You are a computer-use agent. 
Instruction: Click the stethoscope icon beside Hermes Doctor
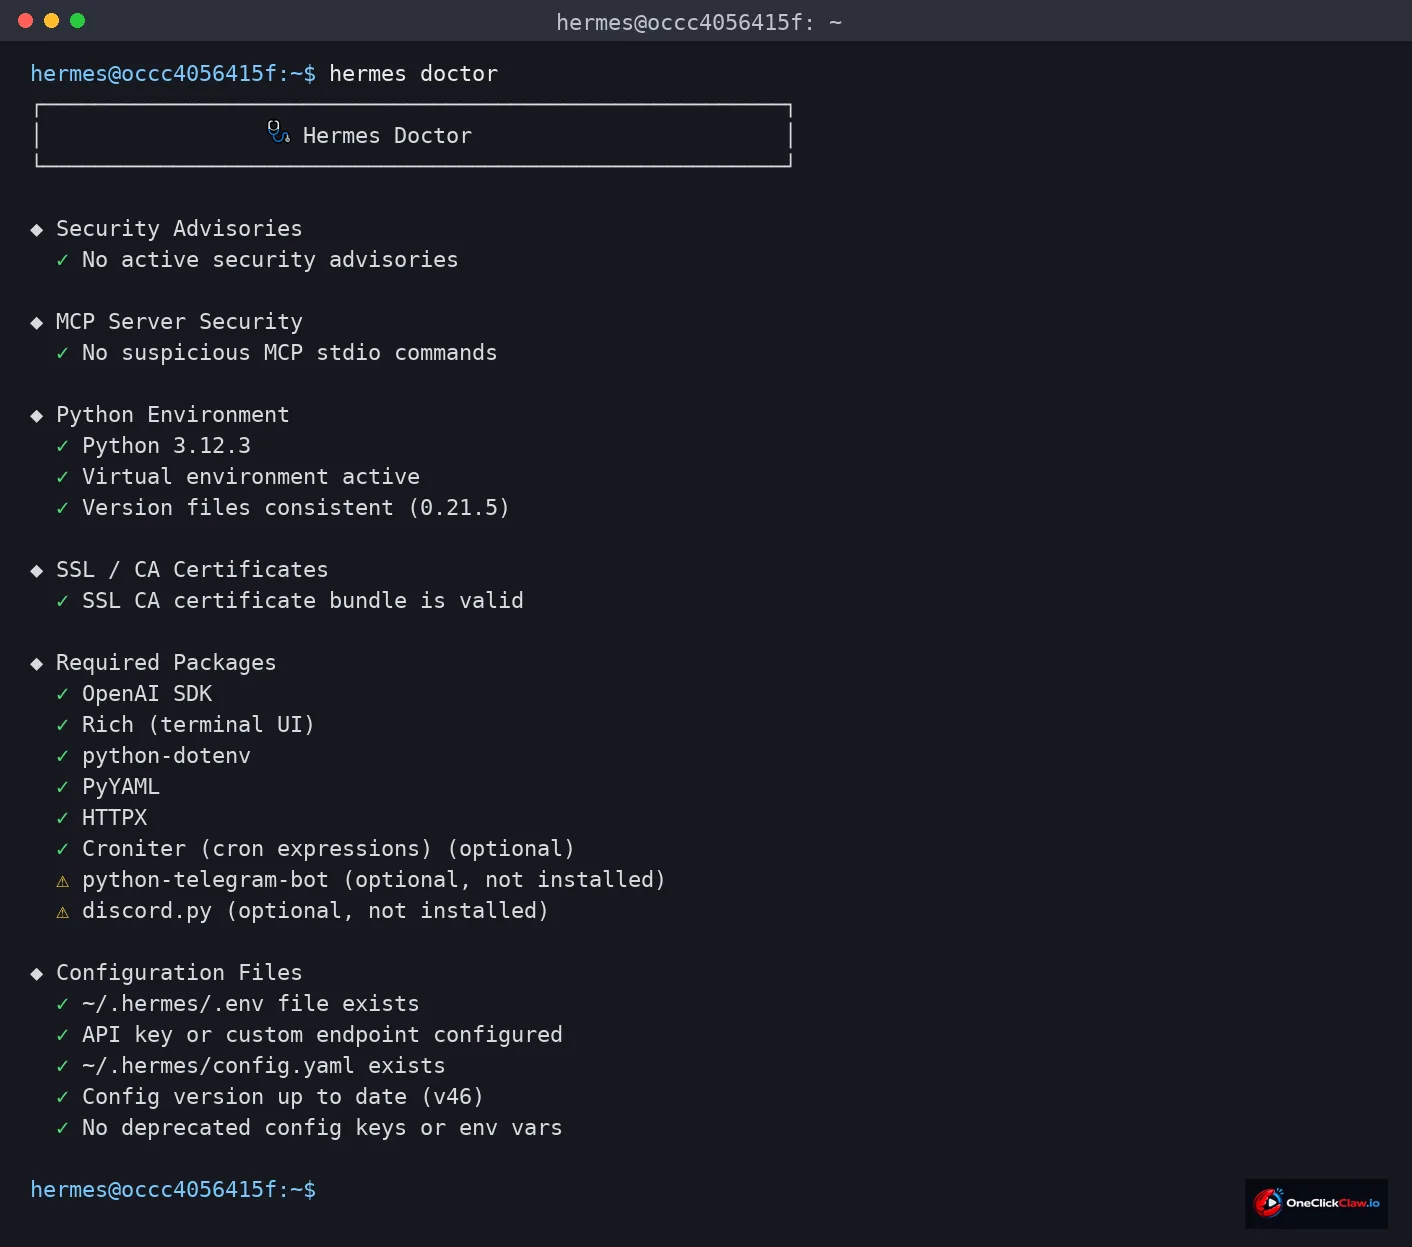click(279, 133)
